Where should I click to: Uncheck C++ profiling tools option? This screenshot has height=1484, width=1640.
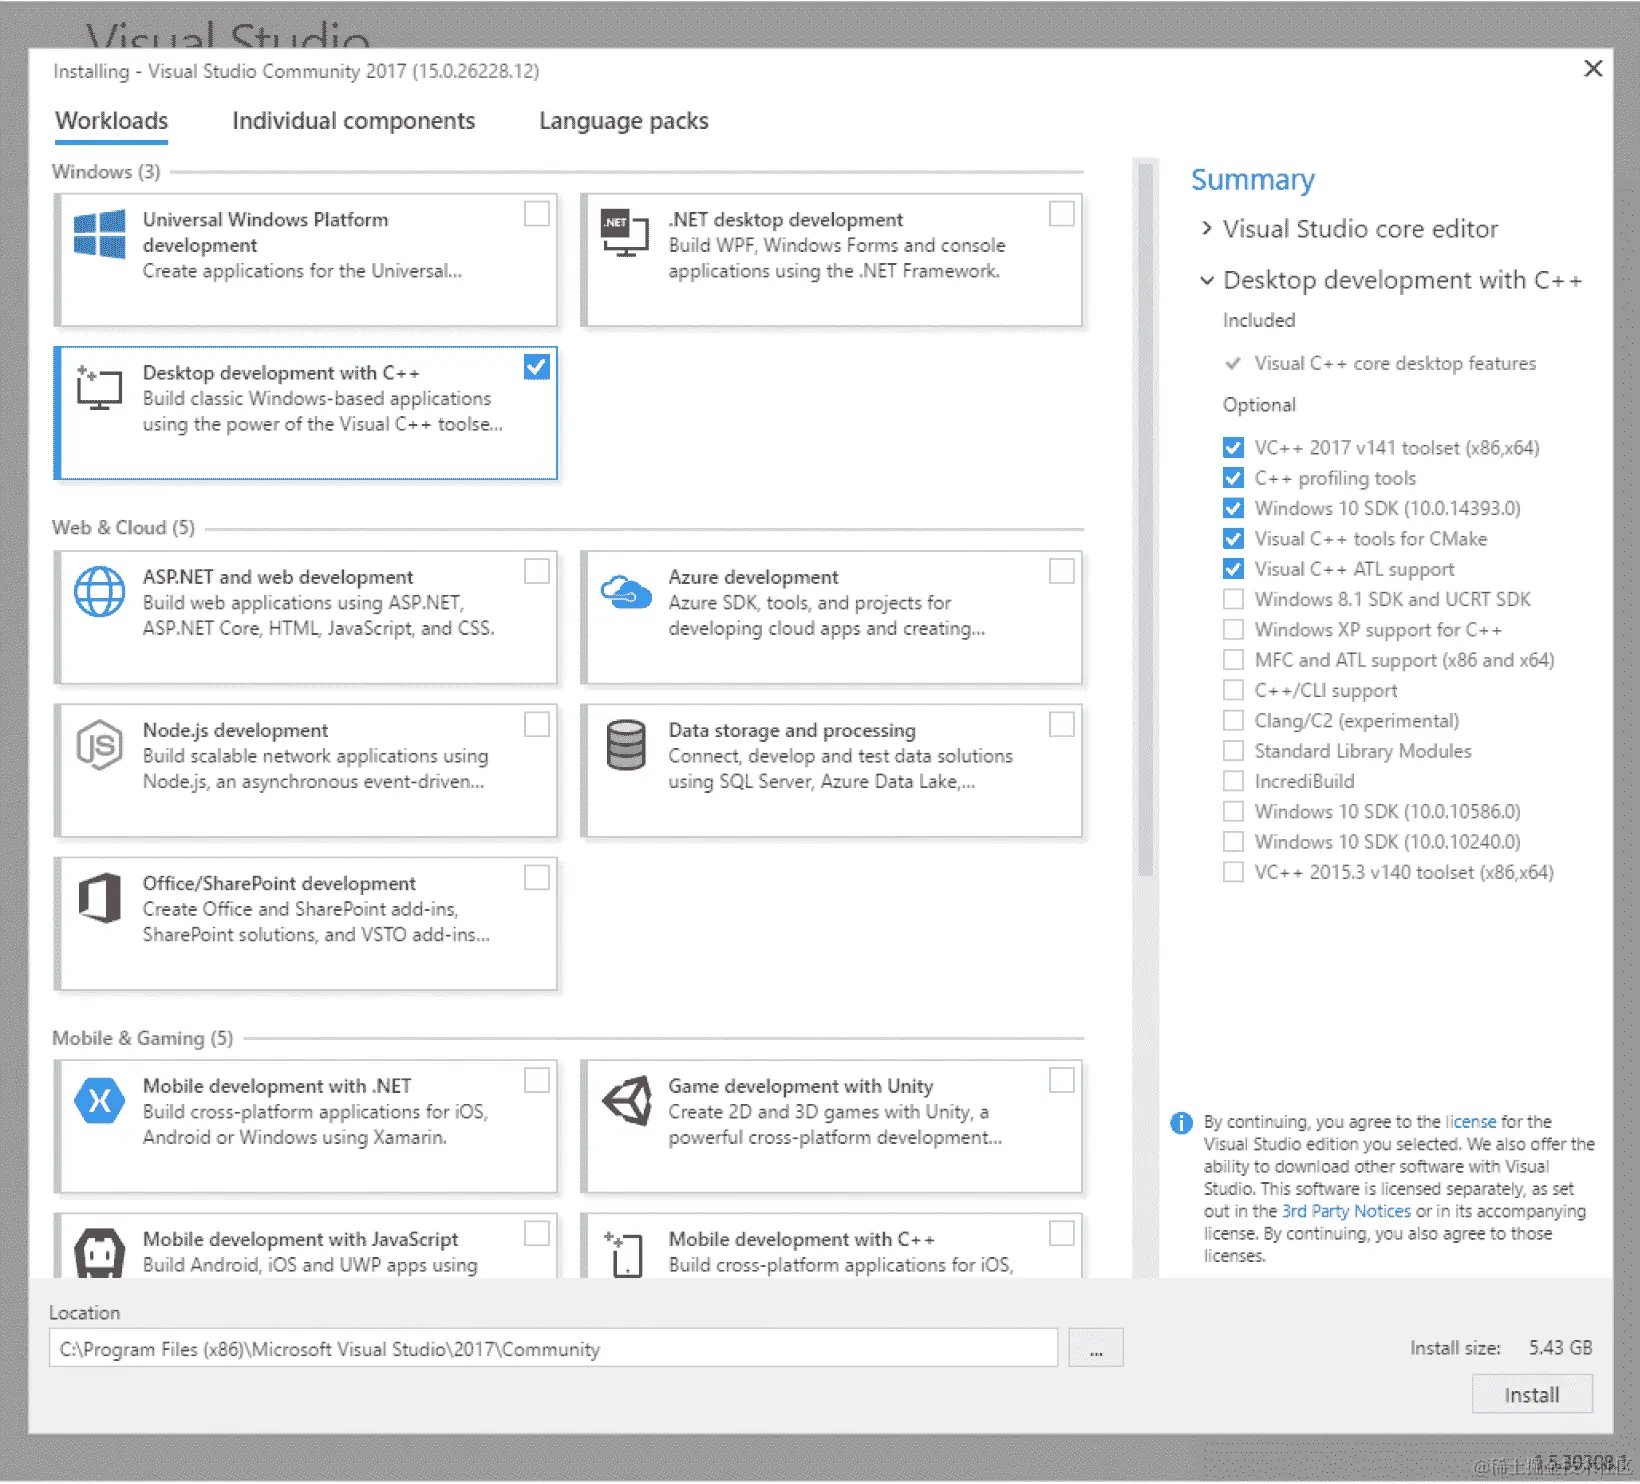coord(1234,478)
